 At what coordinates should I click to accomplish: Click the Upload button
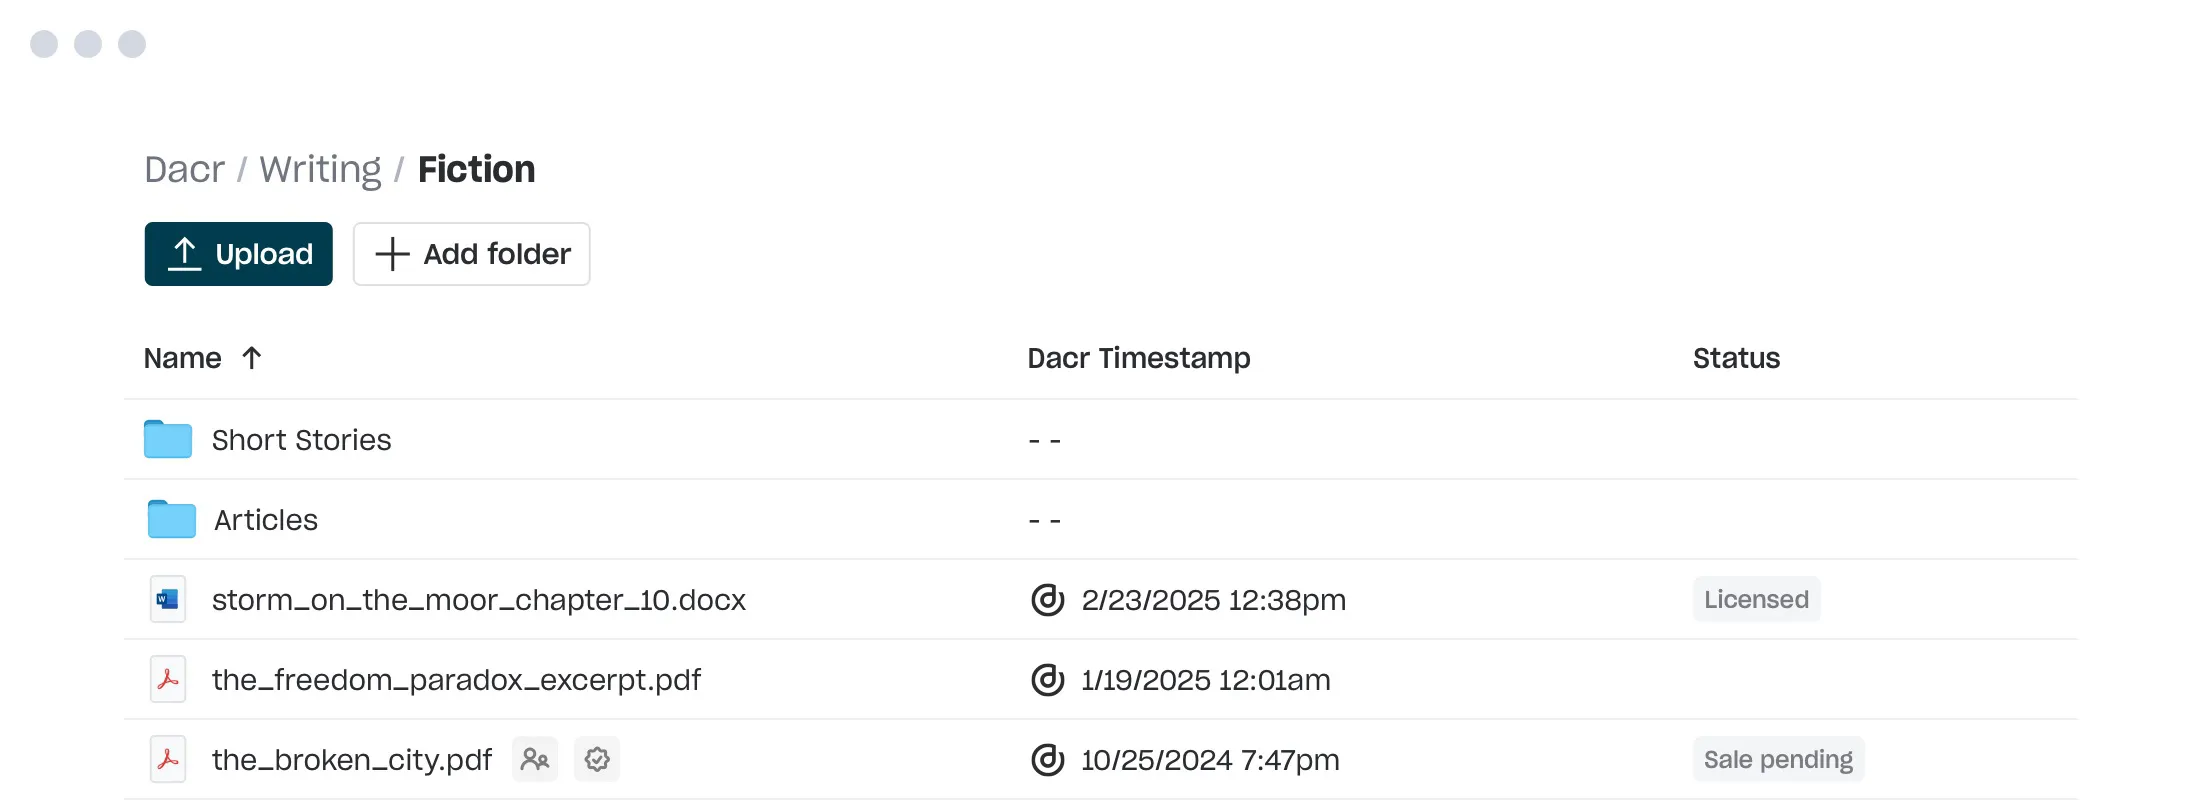(239, 254)
